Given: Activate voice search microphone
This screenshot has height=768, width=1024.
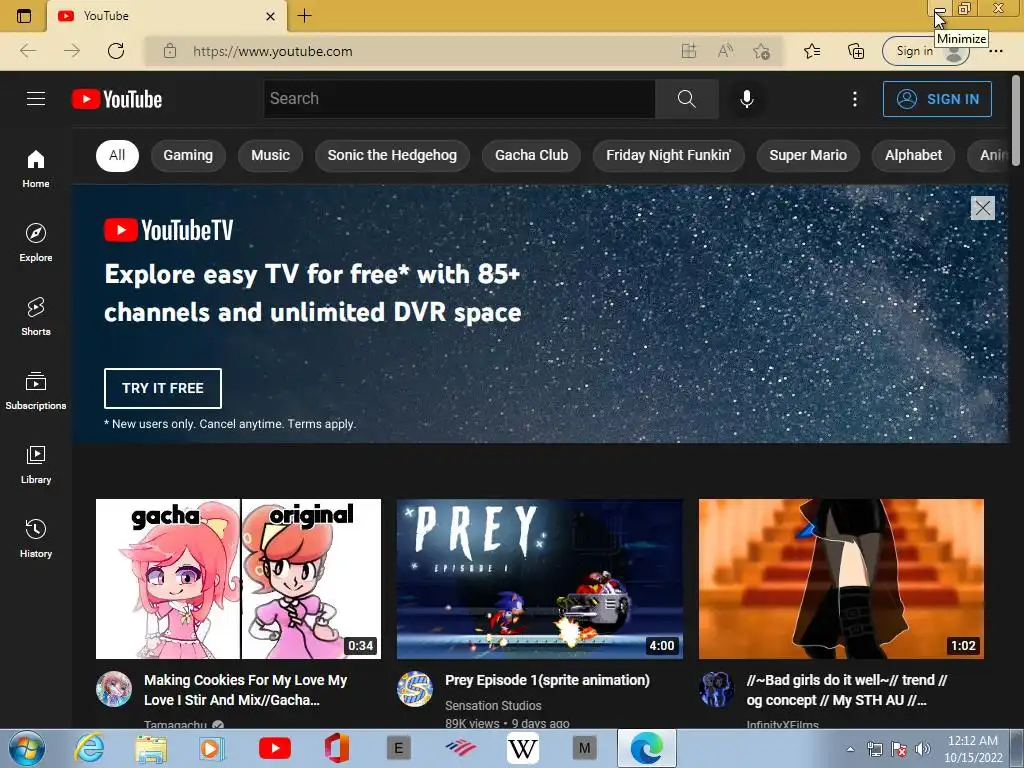Looking at the screenshot, I should pyautogui.click(x=747, y=99).
